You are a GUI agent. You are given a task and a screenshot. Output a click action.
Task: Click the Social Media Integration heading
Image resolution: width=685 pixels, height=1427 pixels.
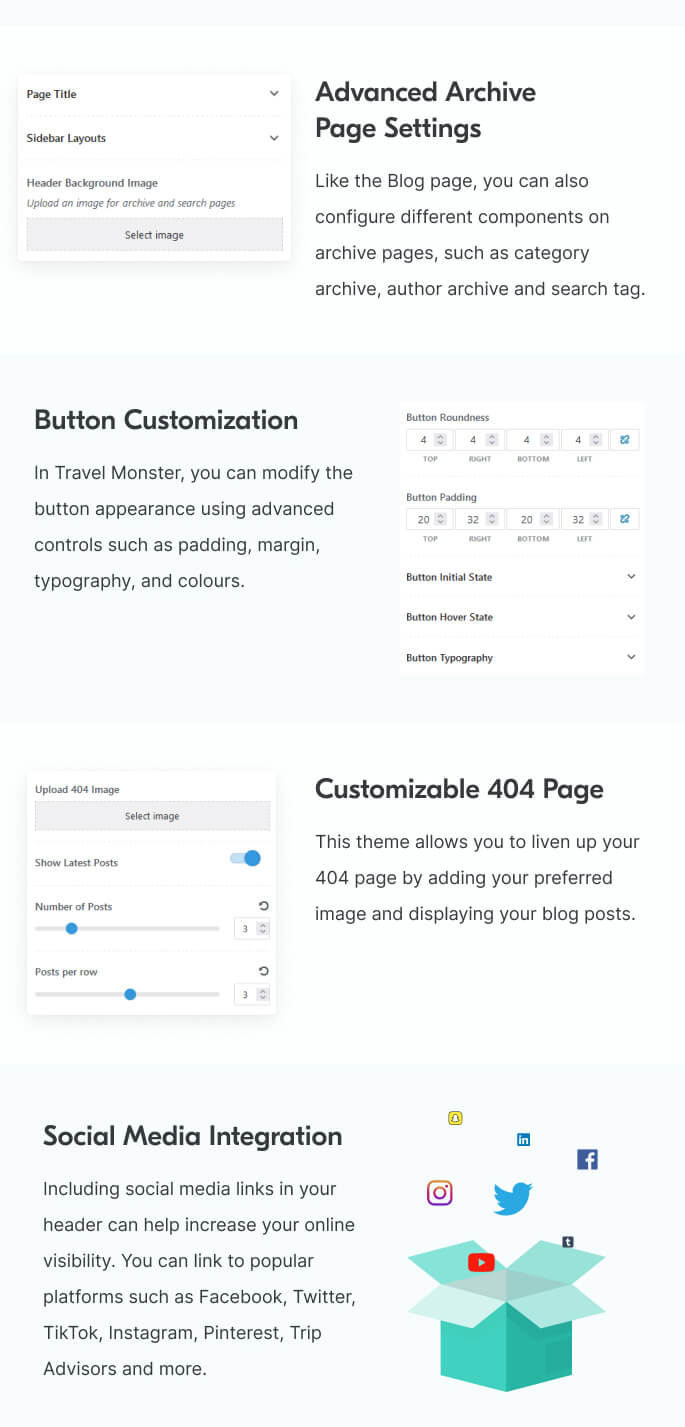(x=193, y=1136)
